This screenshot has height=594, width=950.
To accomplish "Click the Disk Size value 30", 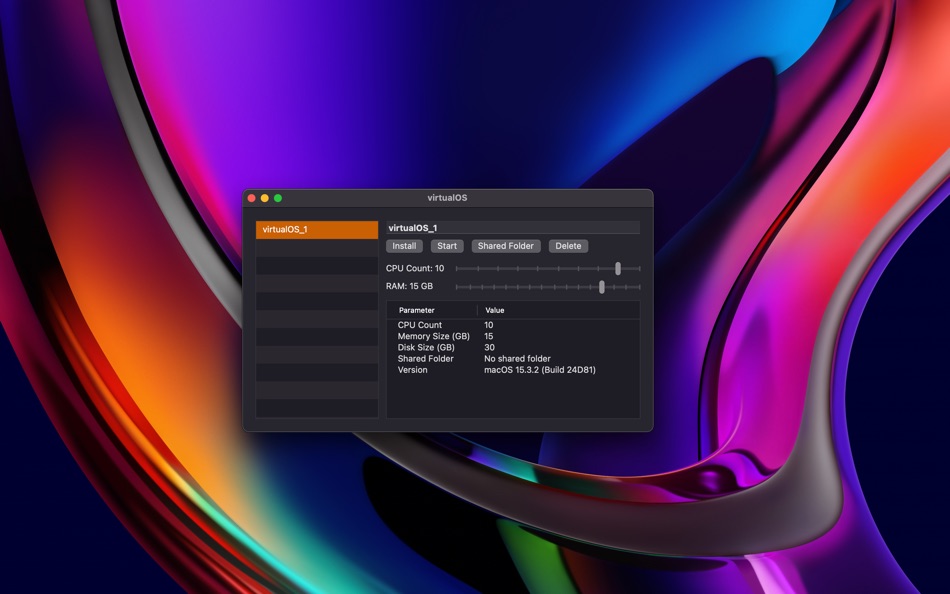I will pos(490,347).
